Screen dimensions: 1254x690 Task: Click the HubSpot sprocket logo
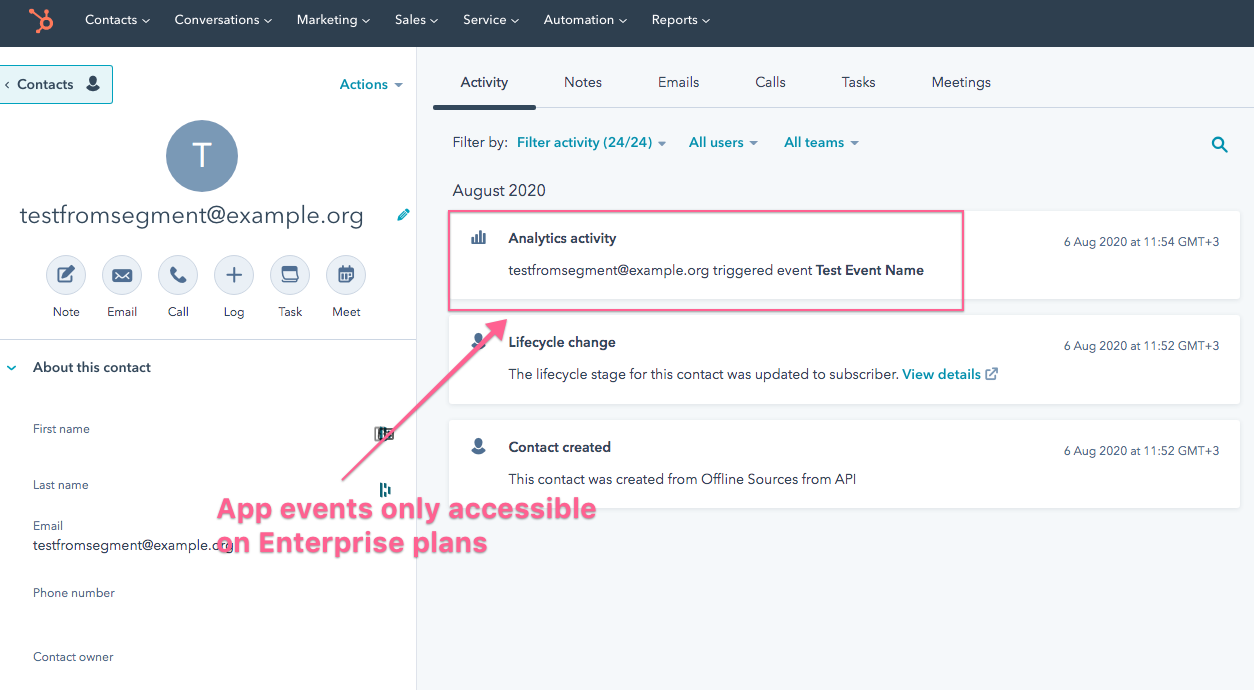tap(41, 20)
